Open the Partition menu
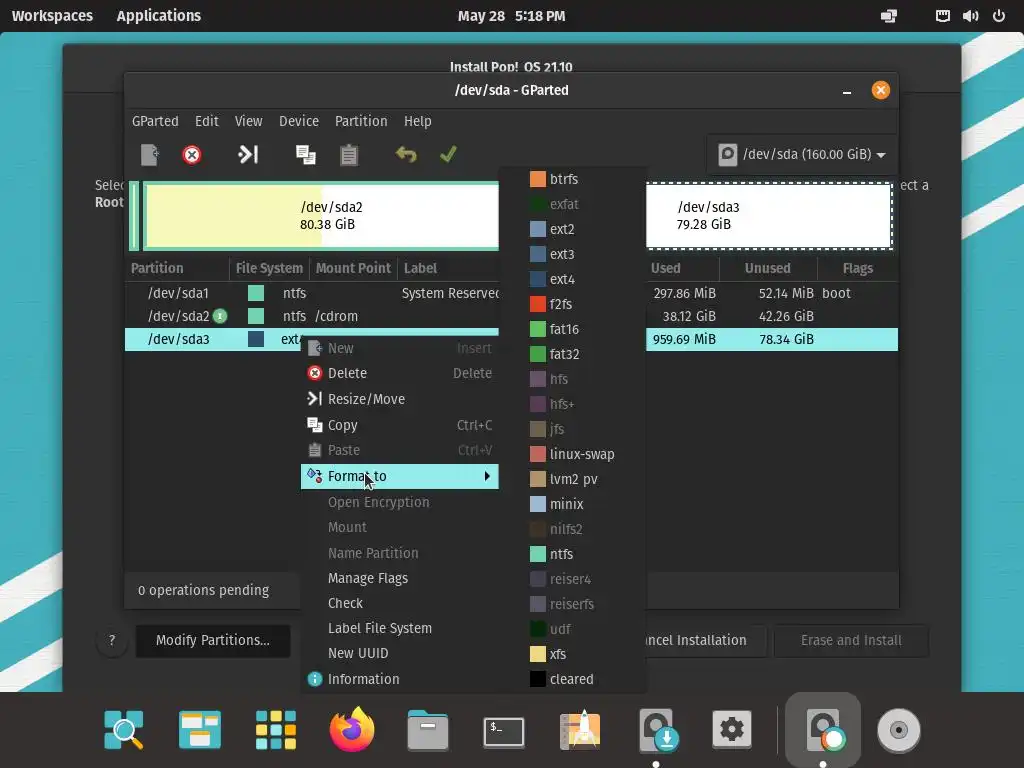Screen dimensions: 1024x768 coord(360,121)
